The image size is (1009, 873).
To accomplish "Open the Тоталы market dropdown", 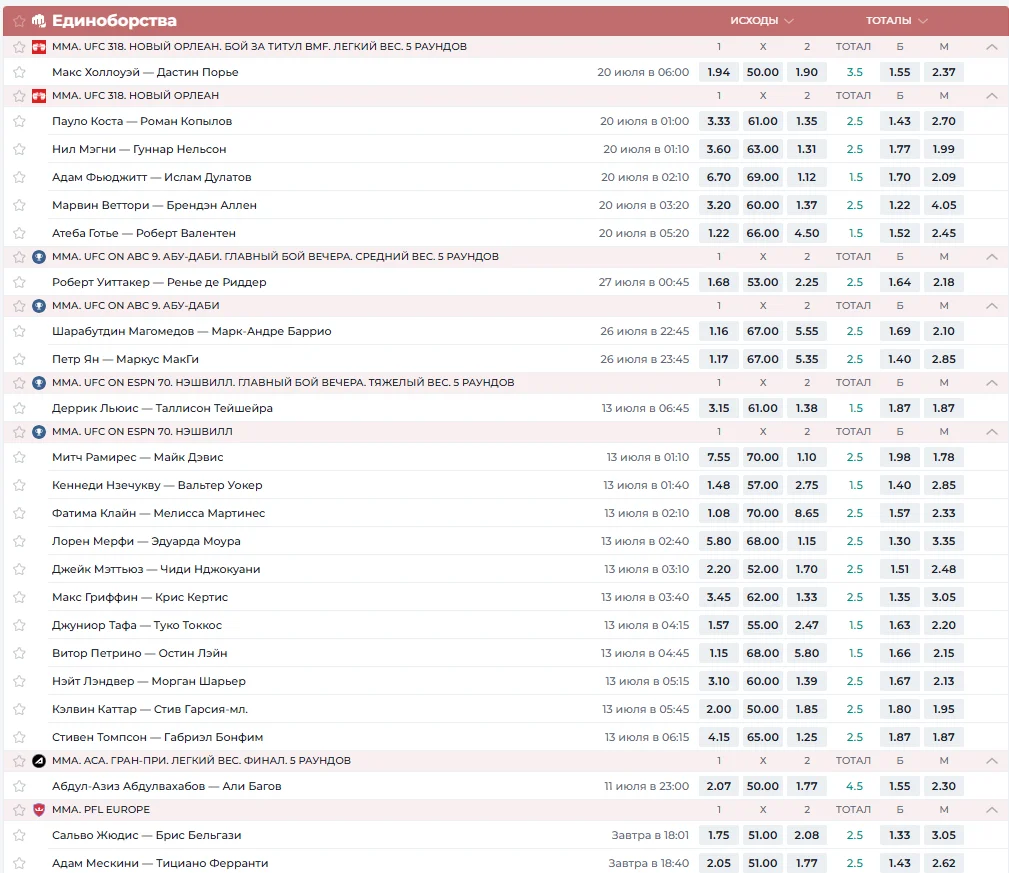I will pyautogui.click(x=896, y=21).
